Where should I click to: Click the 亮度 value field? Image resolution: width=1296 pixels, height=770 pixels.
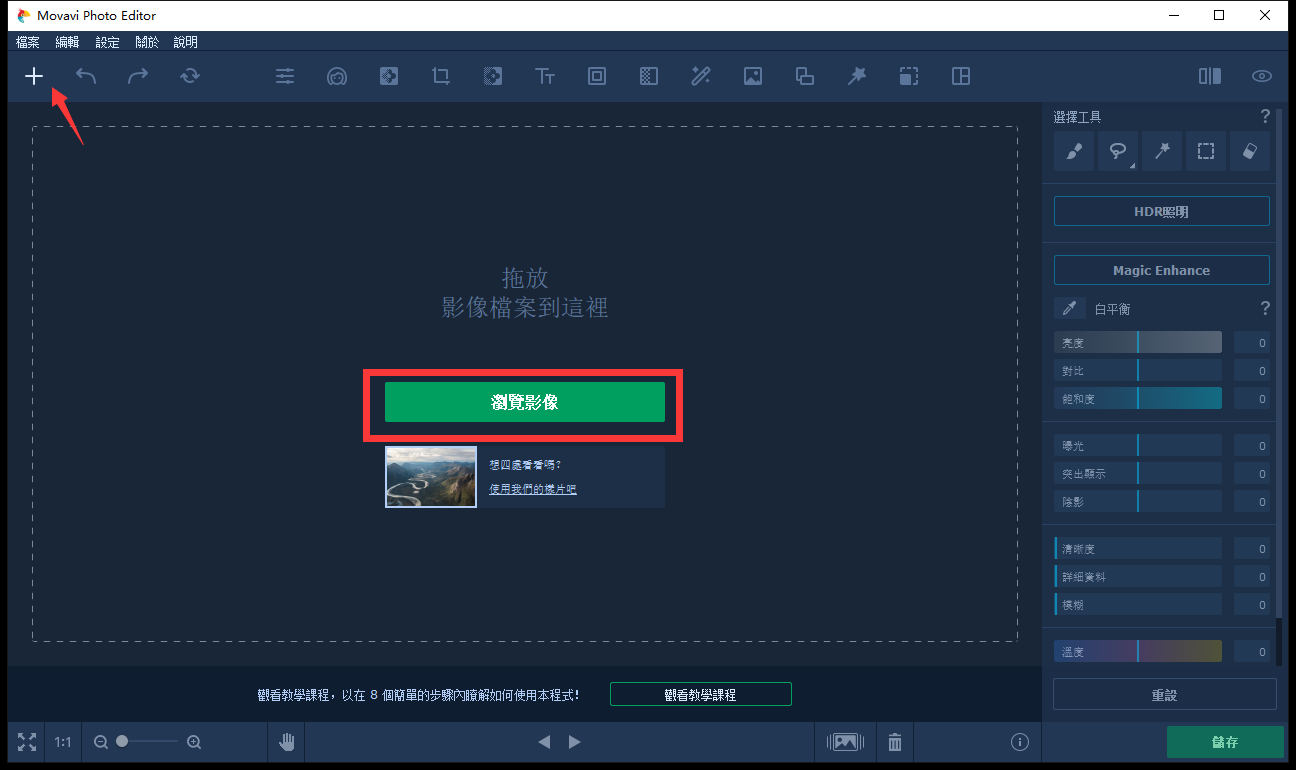(1252, 343)
